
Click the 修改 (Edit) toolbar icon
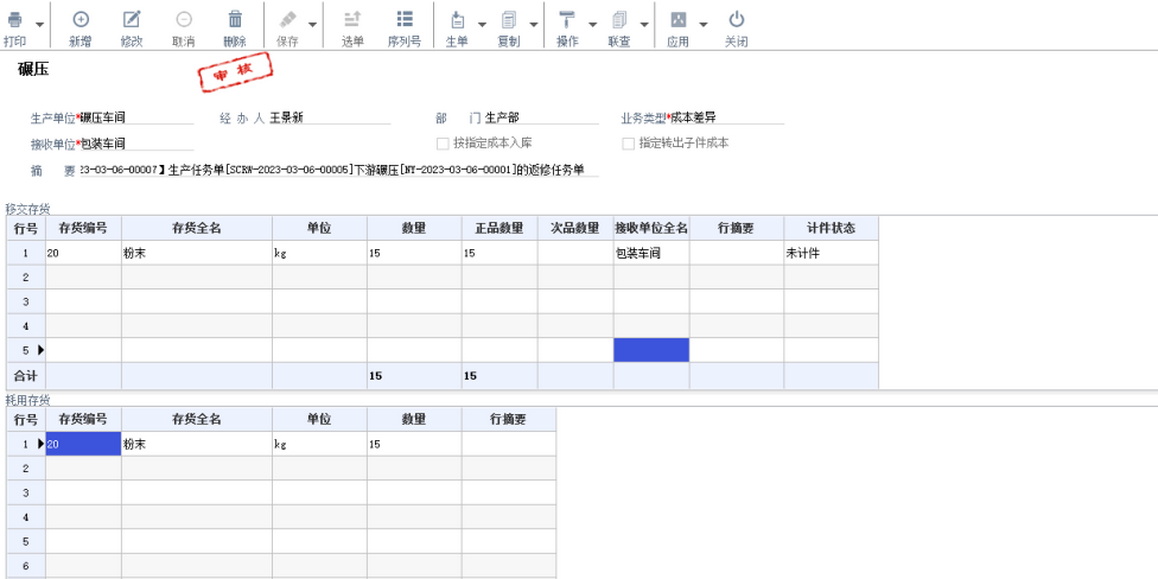click(x=131, y=20)
